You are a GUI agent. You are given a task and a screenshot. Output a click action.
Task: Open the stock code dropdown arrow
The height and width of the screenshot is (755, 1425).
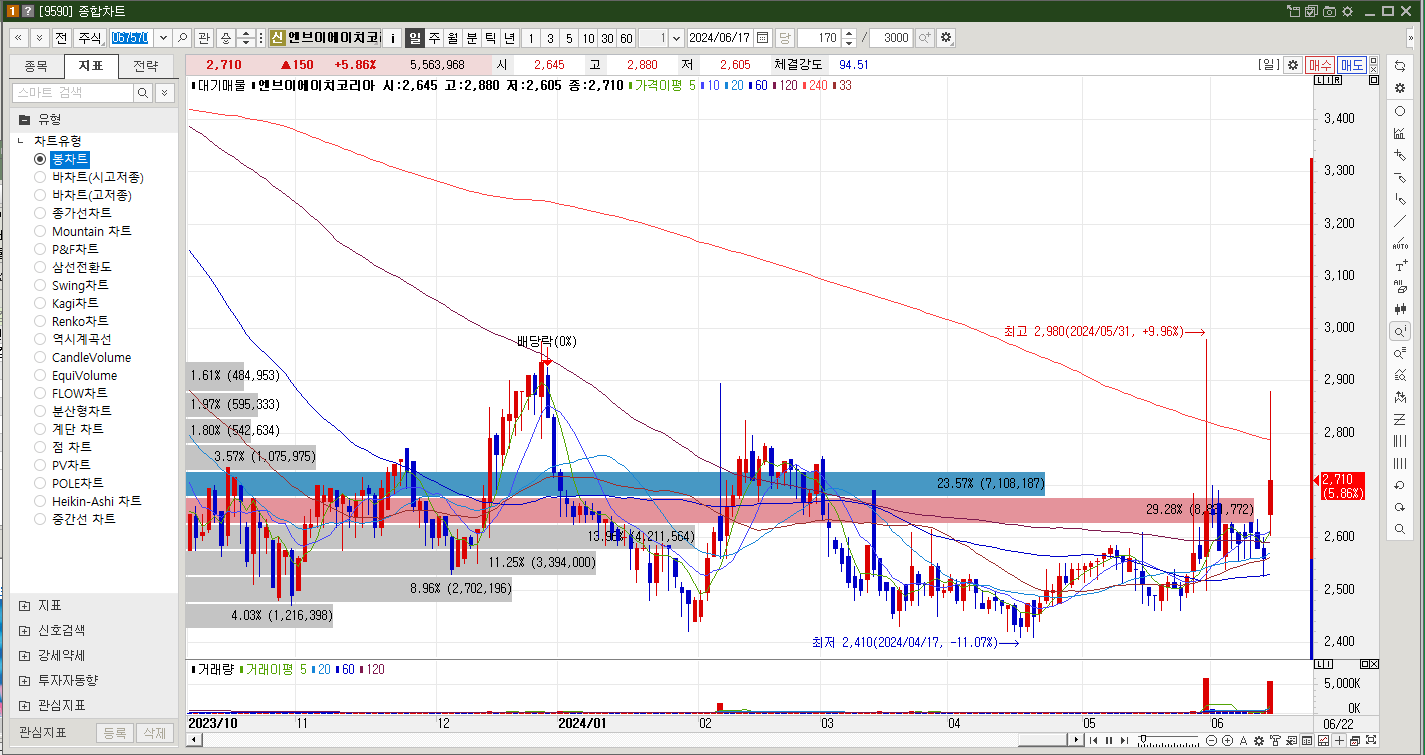pyautogui.click(x=163, y=38)
